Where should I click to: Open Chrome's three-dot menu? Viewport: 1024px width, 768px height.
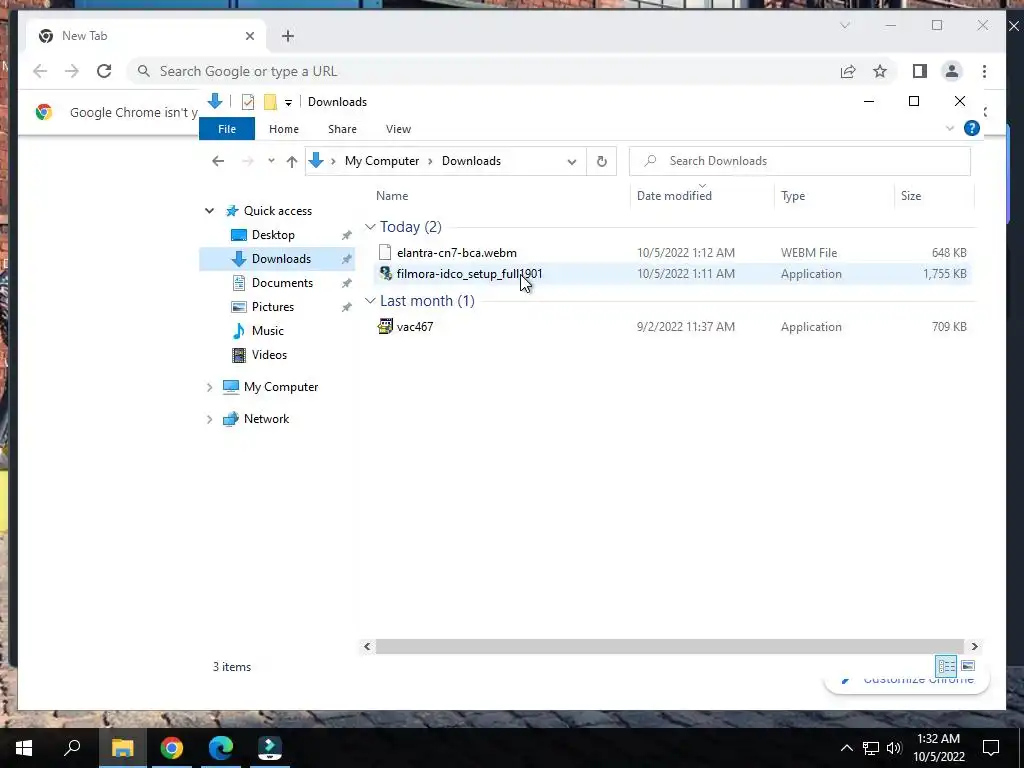[984, 71]
